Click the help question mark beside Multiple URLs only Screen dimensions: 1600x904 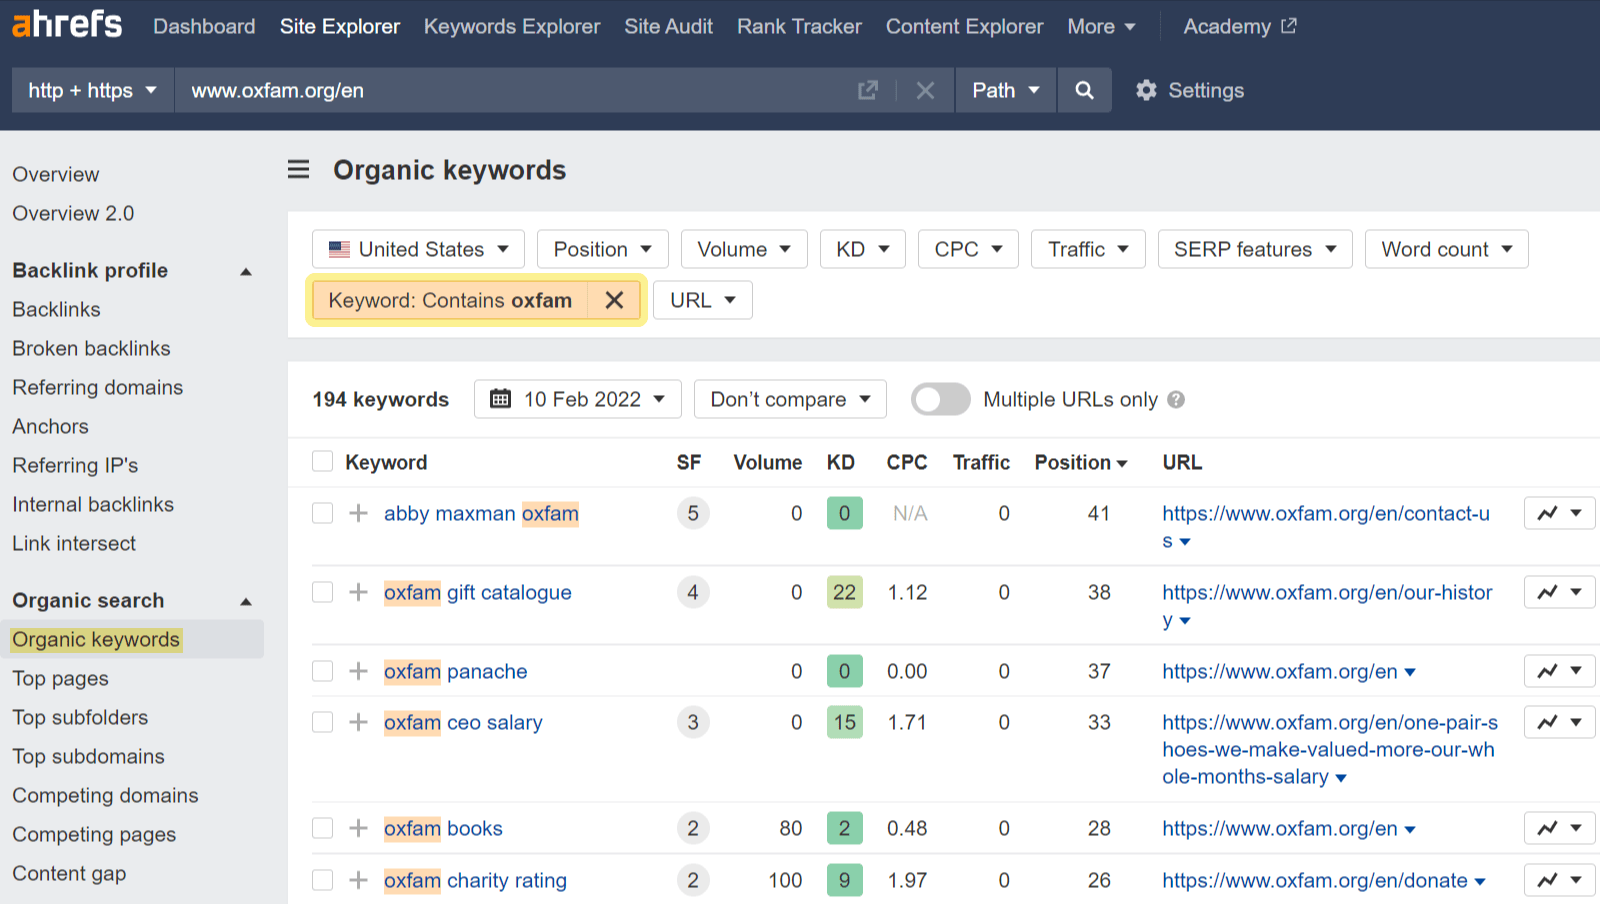[x=1177, y=399]
